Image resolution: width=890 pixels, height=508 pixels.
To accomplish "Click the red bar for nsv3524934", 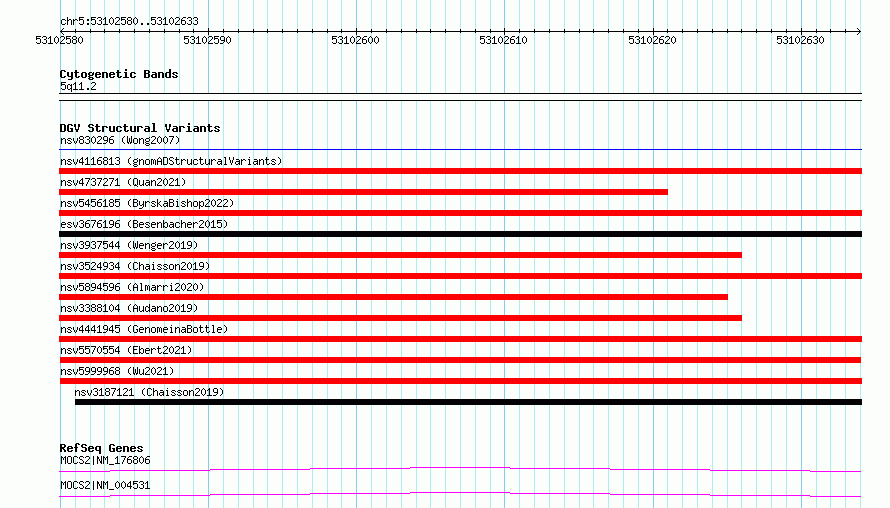I will tap(460, 276).
